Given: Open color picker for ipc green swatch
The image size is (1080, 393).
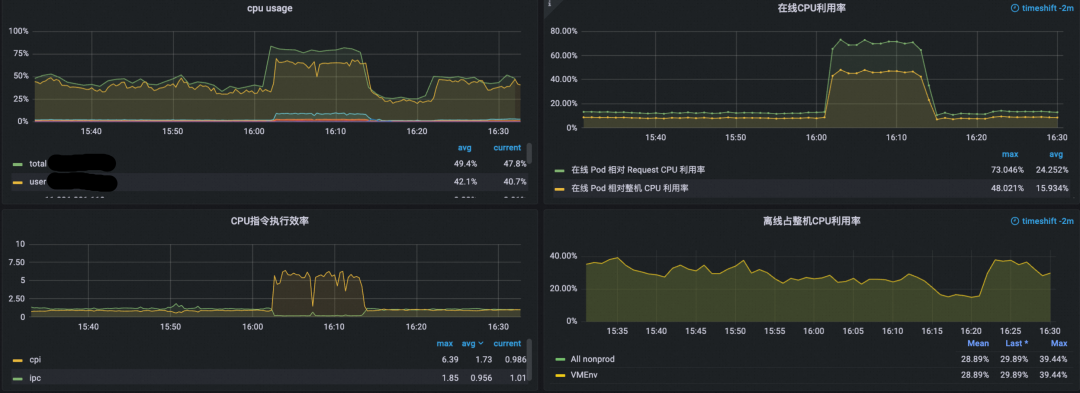Looking at the screenshot, I should [x=18, y=378].
